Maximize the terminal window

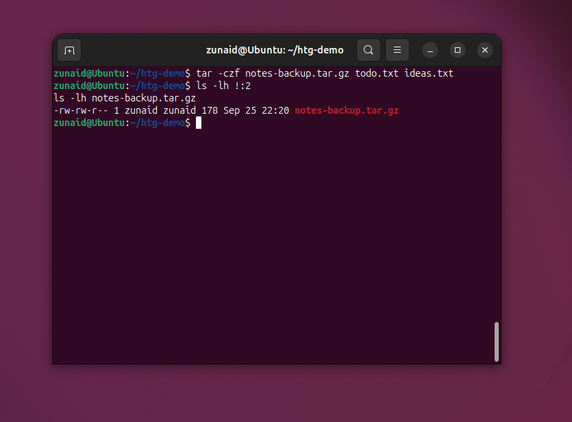(x=457, y=50)
